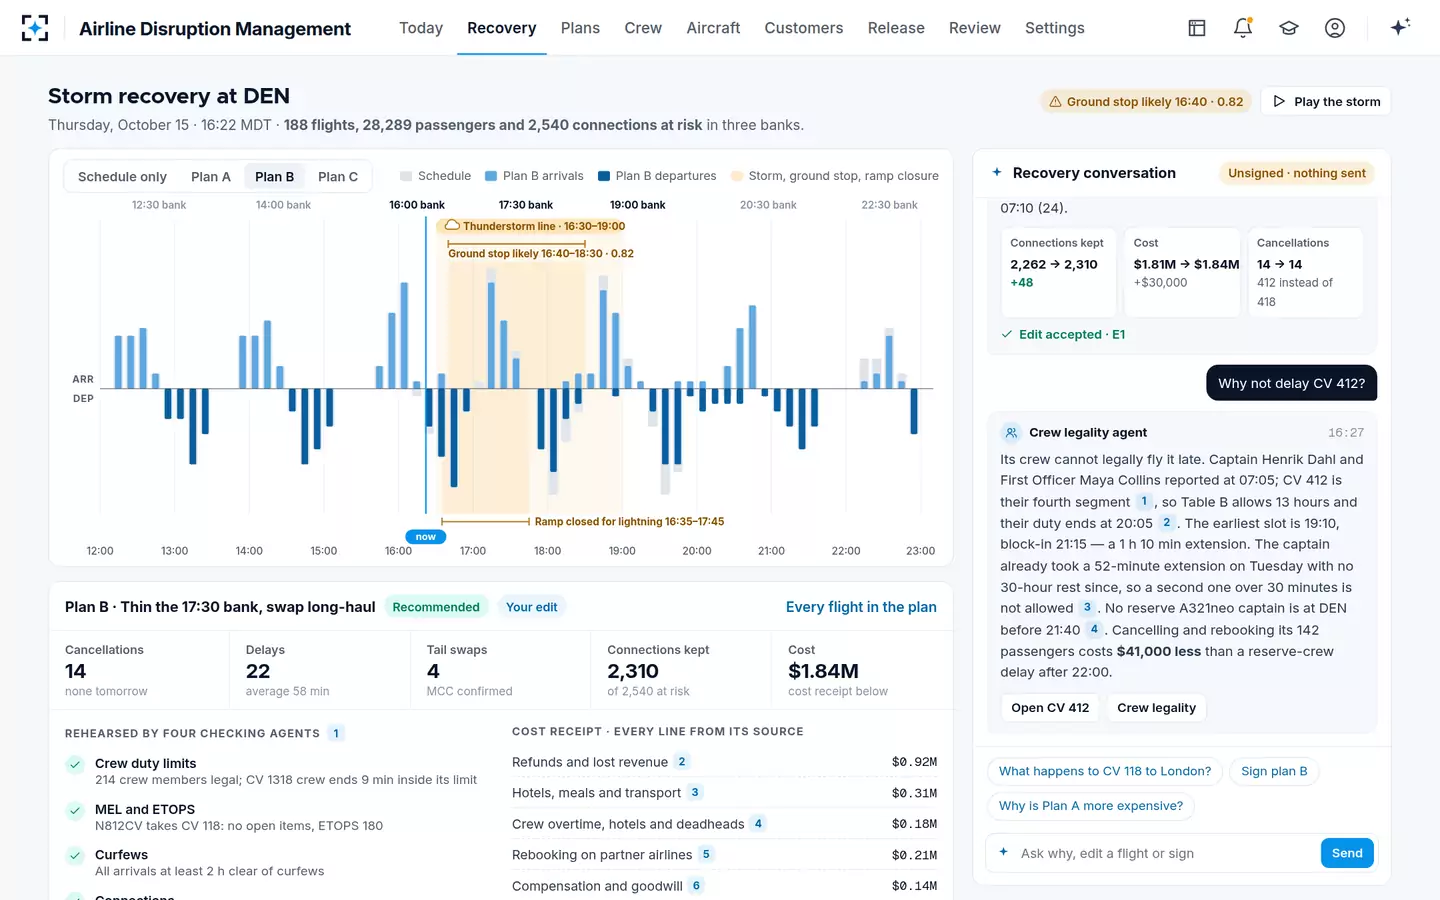Screen dimensions: 1440x900
Task: Click the Sign plan B suggestion
Action: click(1274, 771)
